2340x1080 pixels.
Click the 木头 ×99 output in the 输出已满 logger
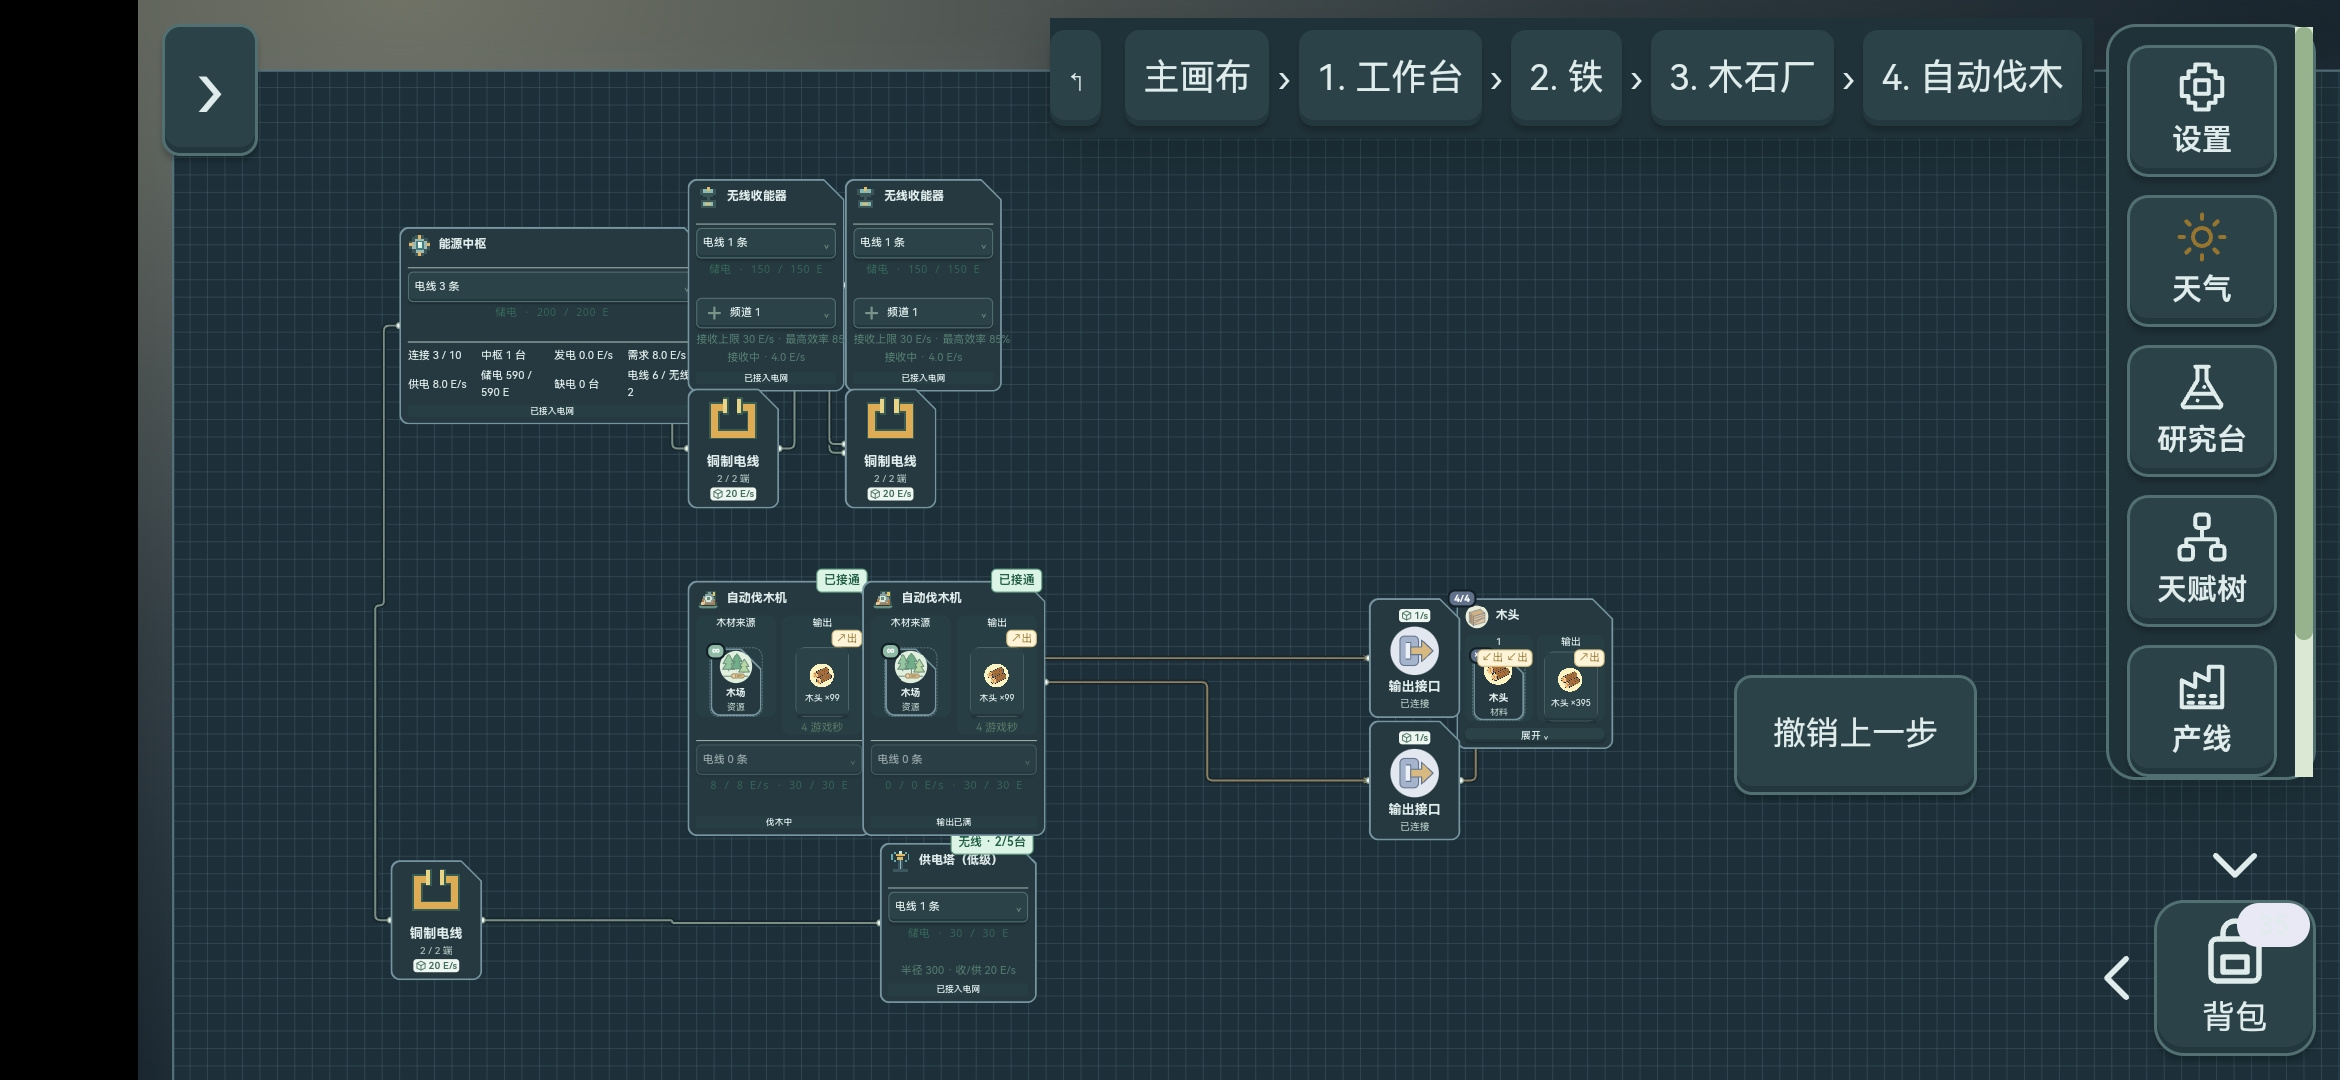[996, 682]
